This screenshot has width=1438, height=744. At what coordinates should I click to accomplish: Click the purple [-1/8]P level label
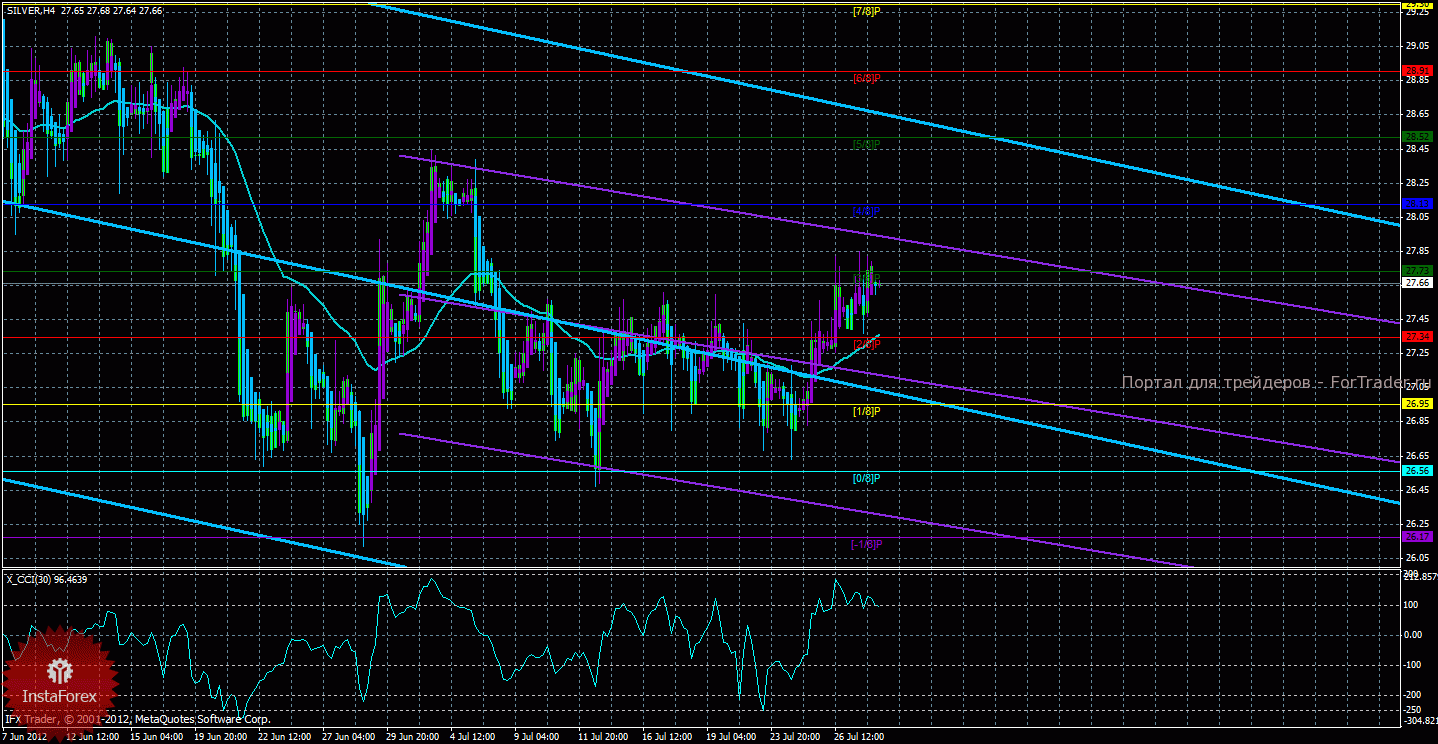(x=866, y=544)
